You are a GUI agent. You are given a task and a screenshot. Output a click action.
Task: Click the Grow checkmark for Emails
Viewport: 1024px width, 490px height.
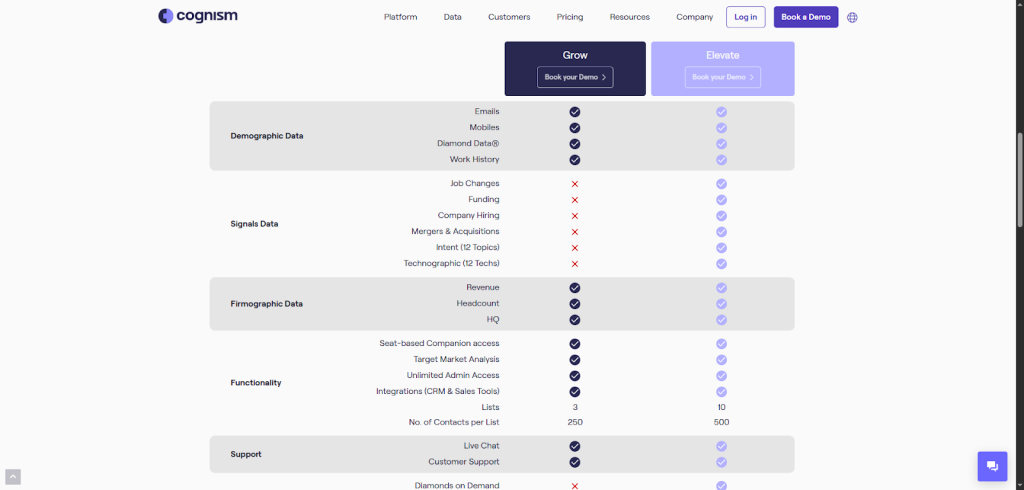coord(575,112)
